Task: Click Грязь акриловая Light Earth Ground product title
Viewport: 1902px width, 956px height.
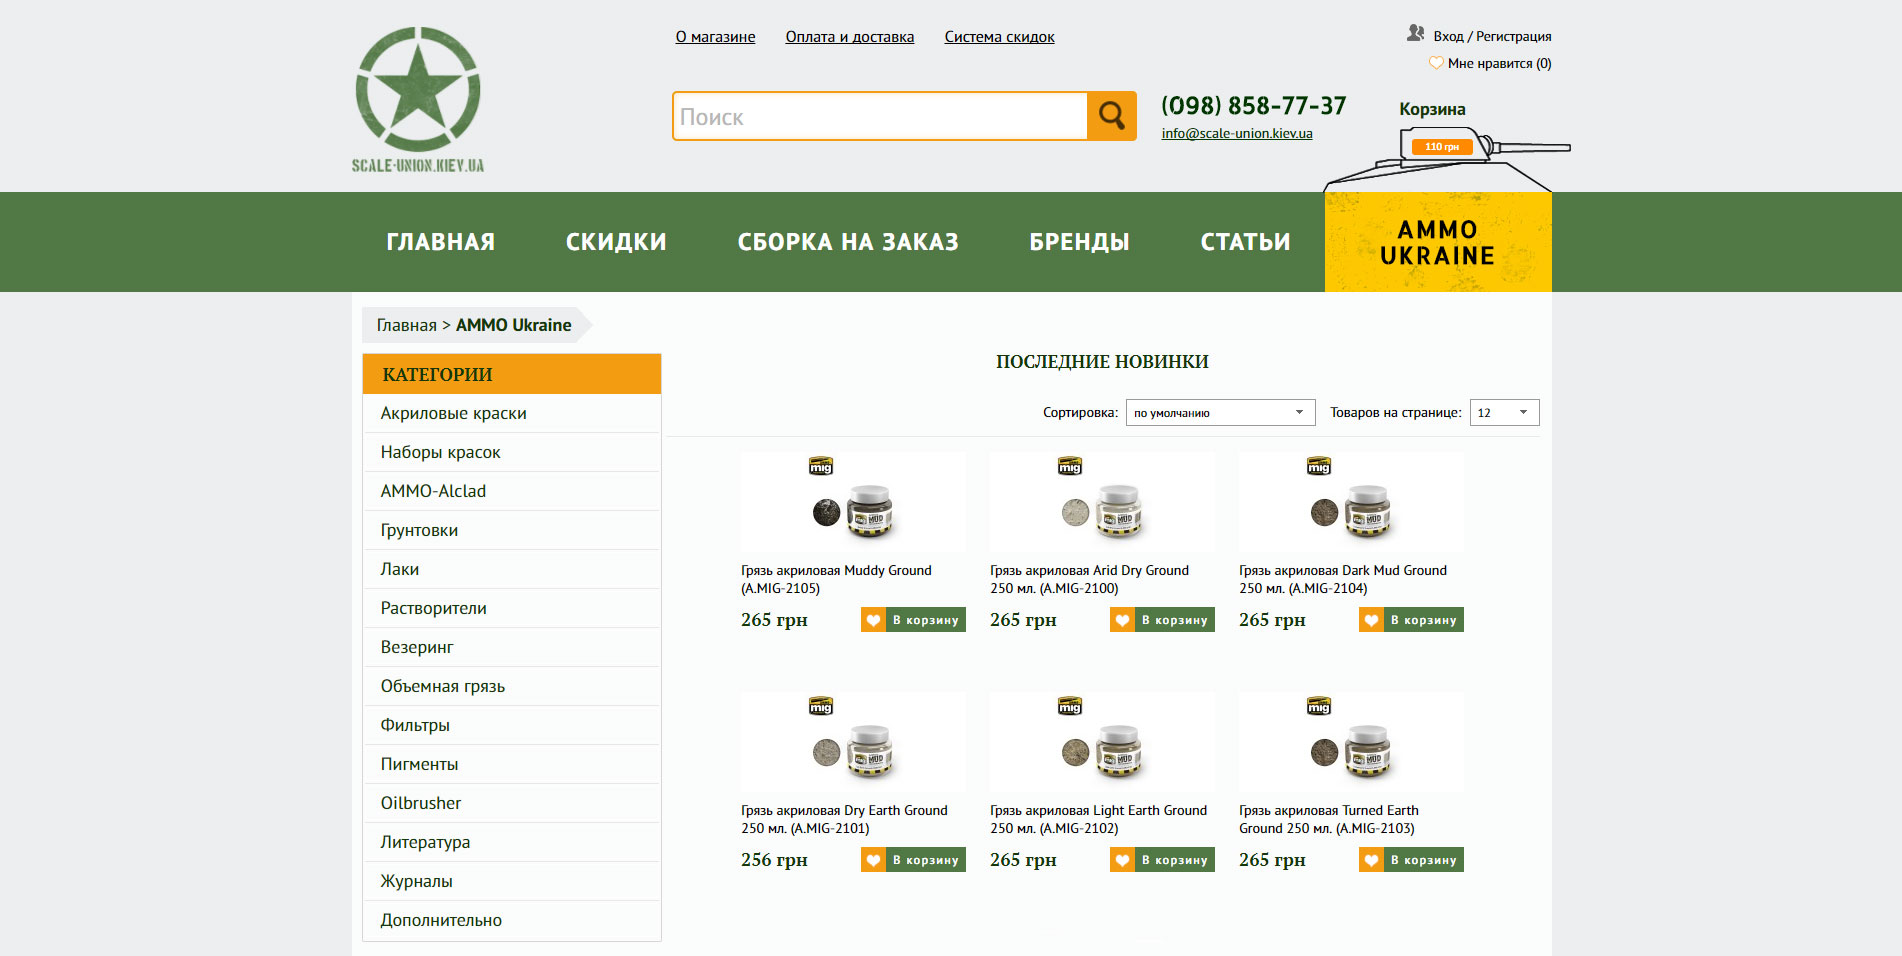Action: coord(1098,819)
